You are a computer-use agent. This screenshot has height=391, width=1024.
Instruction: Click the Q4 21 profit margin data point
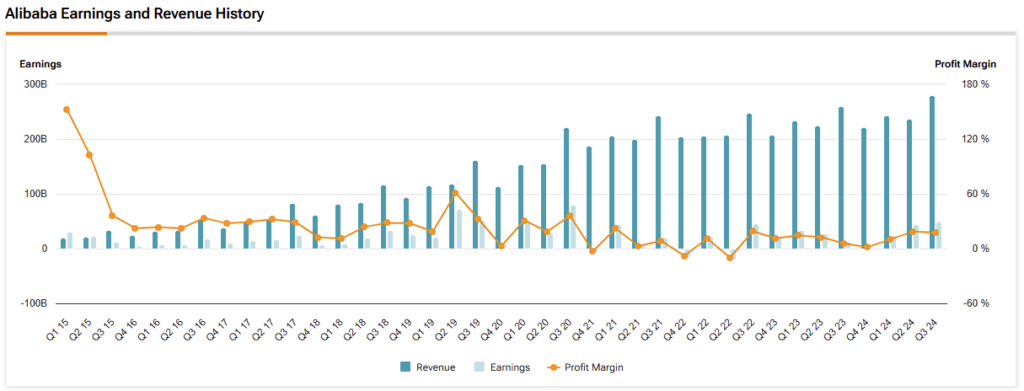click(592, 251)
